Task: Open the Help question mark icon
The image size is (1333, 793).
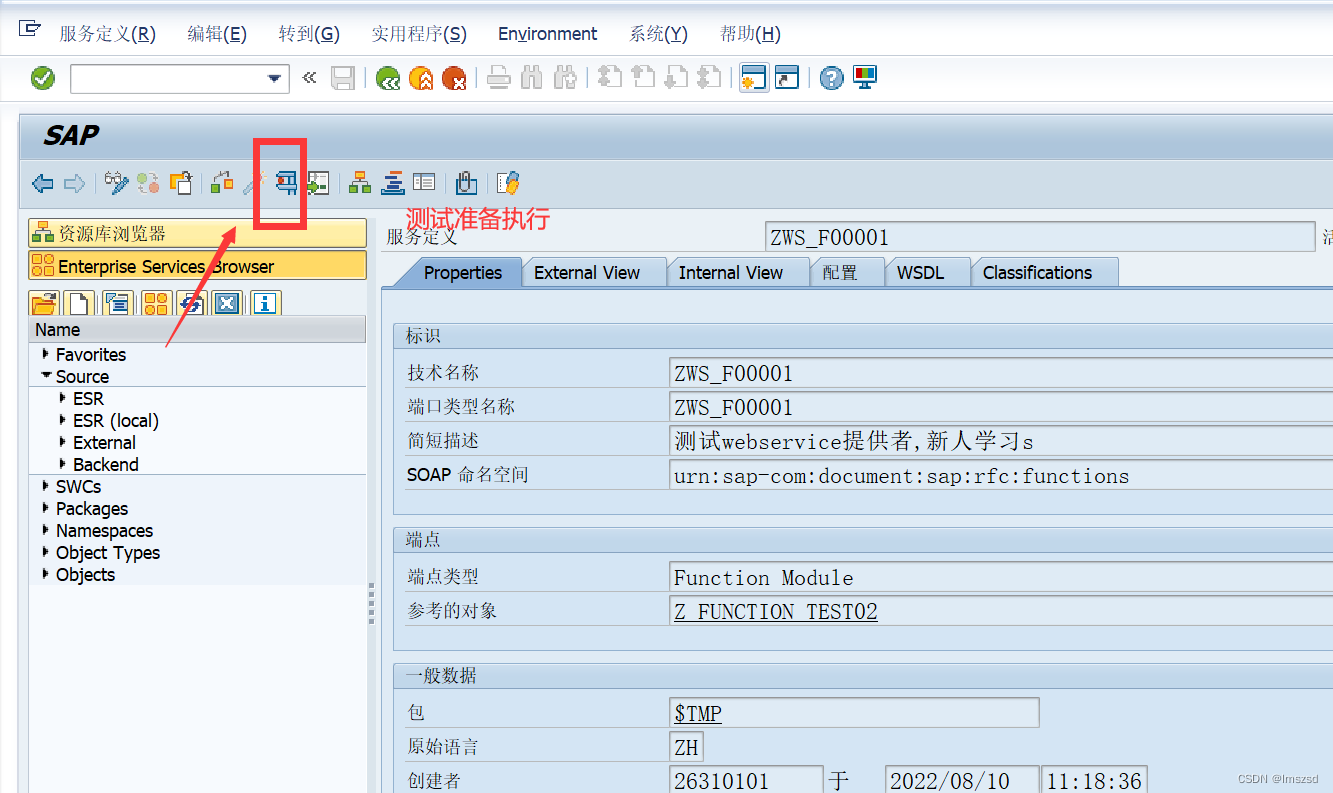Action: (x=832, y=78)
